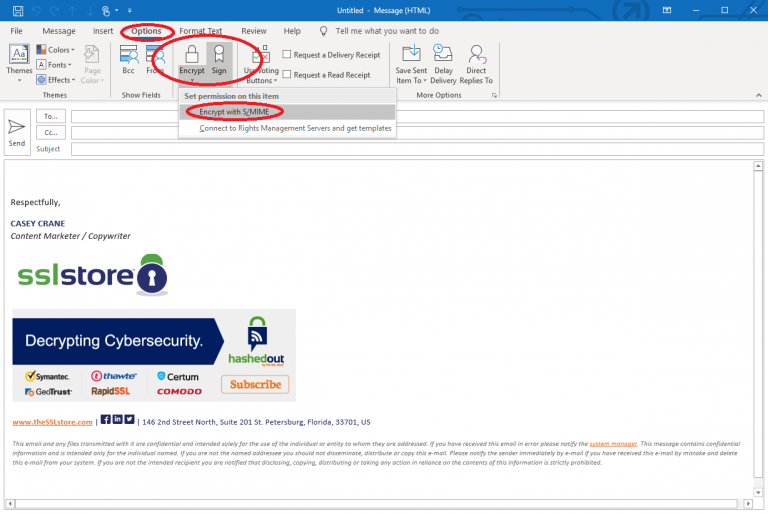Click the Encrypt padlock icon
Viewport: 768px width, 514px height.
click(191, 57)
